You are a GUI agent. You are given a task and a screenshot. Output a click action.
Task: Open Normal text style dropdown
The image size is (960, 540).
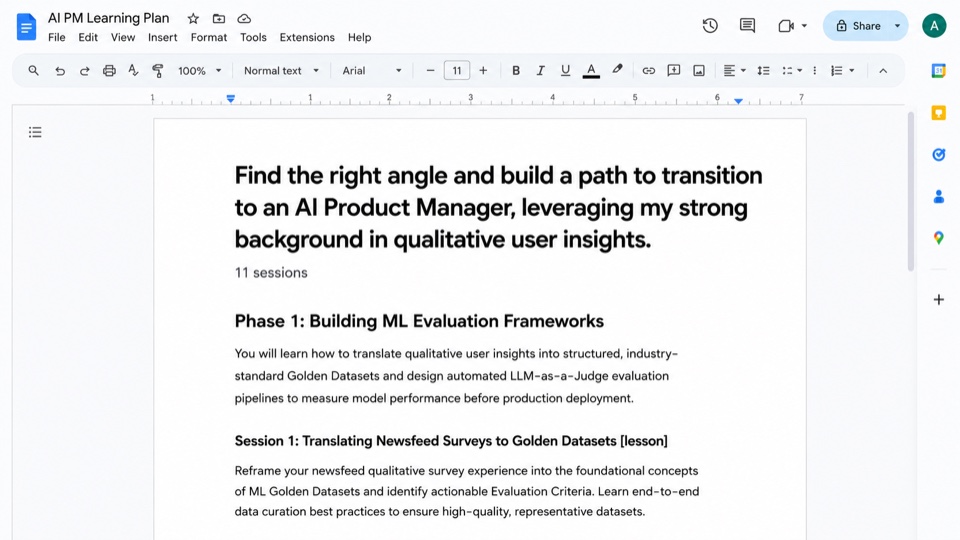click(282, 70)
